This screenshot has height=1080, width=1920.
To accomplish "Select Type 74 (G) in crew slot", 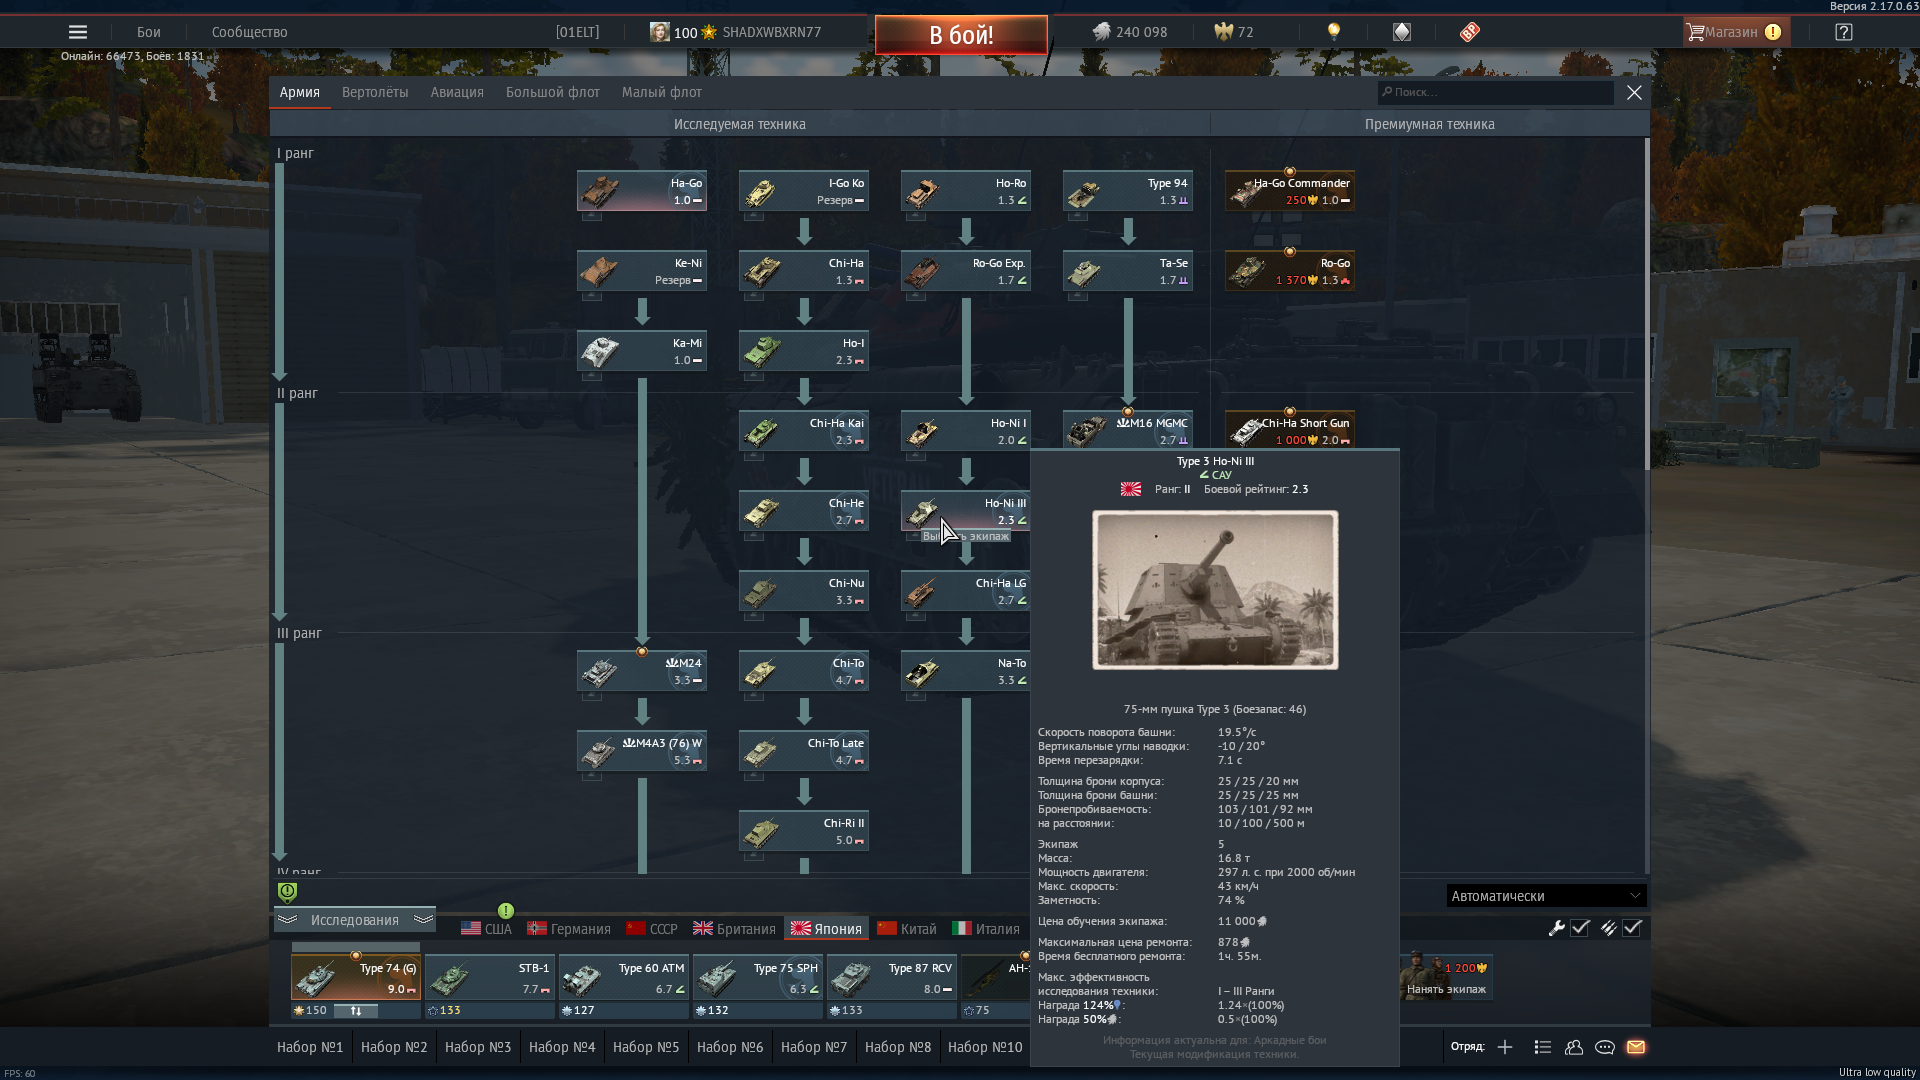I will pyautogui.click(x=356, y=978).
